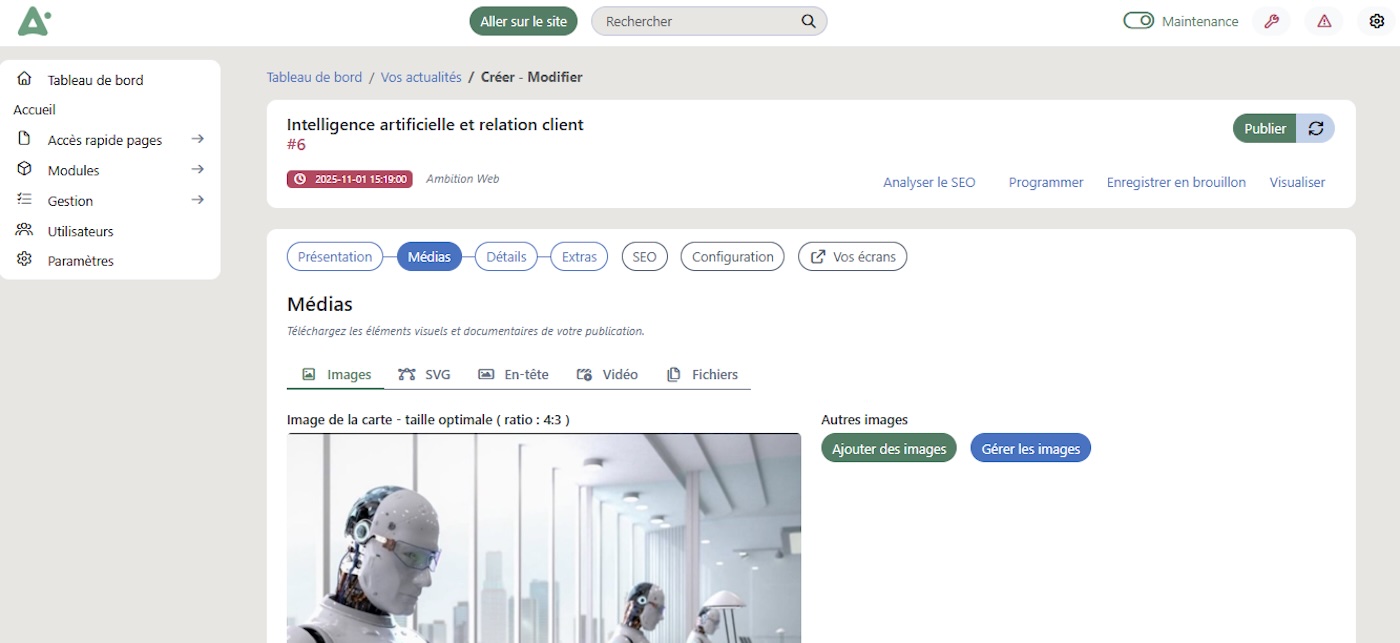The image size is (1400, 643).
Task: Click the home icon for Tableau de bord
Action: [x=25, y=79]
